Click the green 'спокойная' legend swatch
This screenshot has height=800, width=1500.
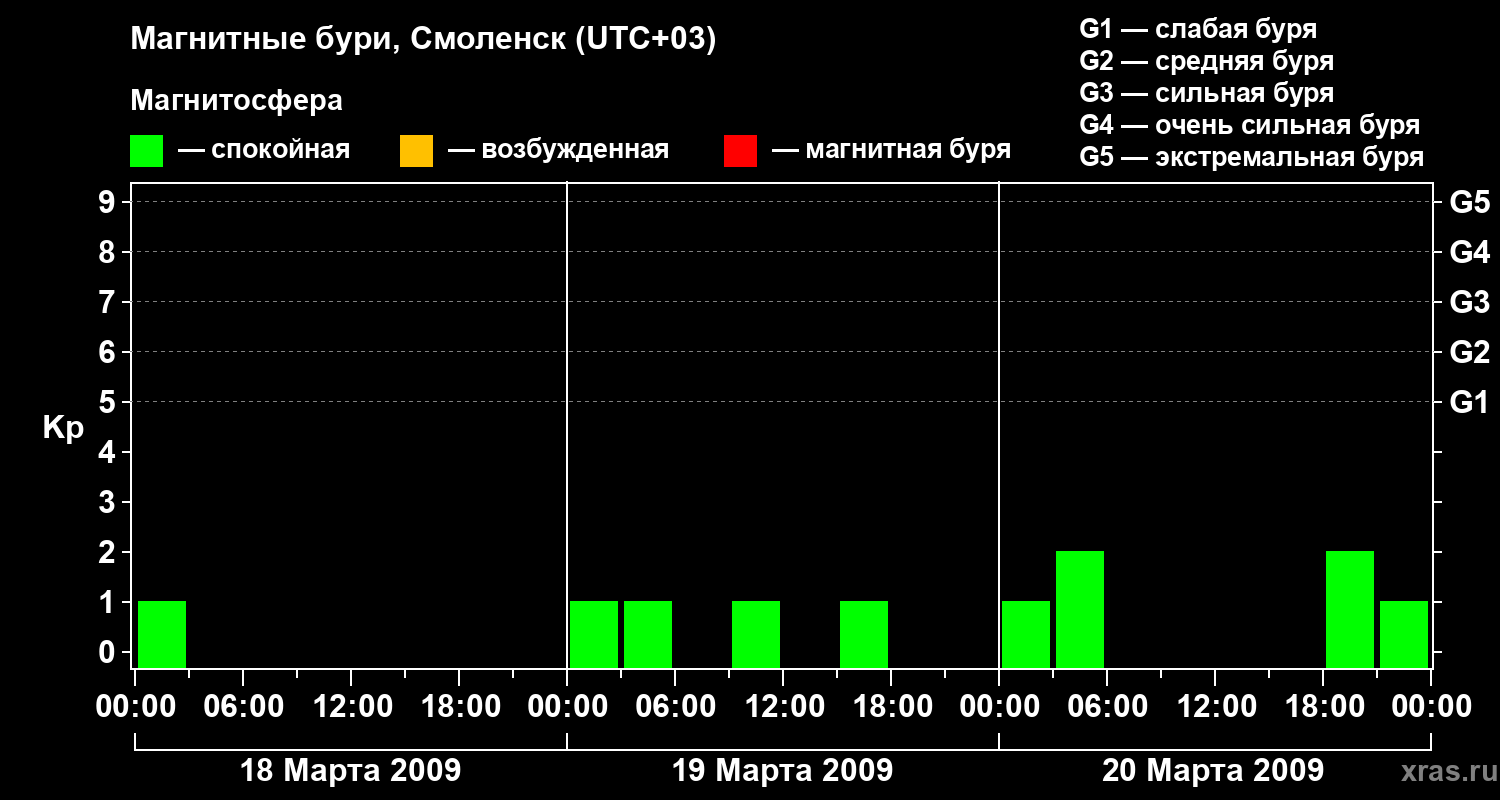[146, 151]
